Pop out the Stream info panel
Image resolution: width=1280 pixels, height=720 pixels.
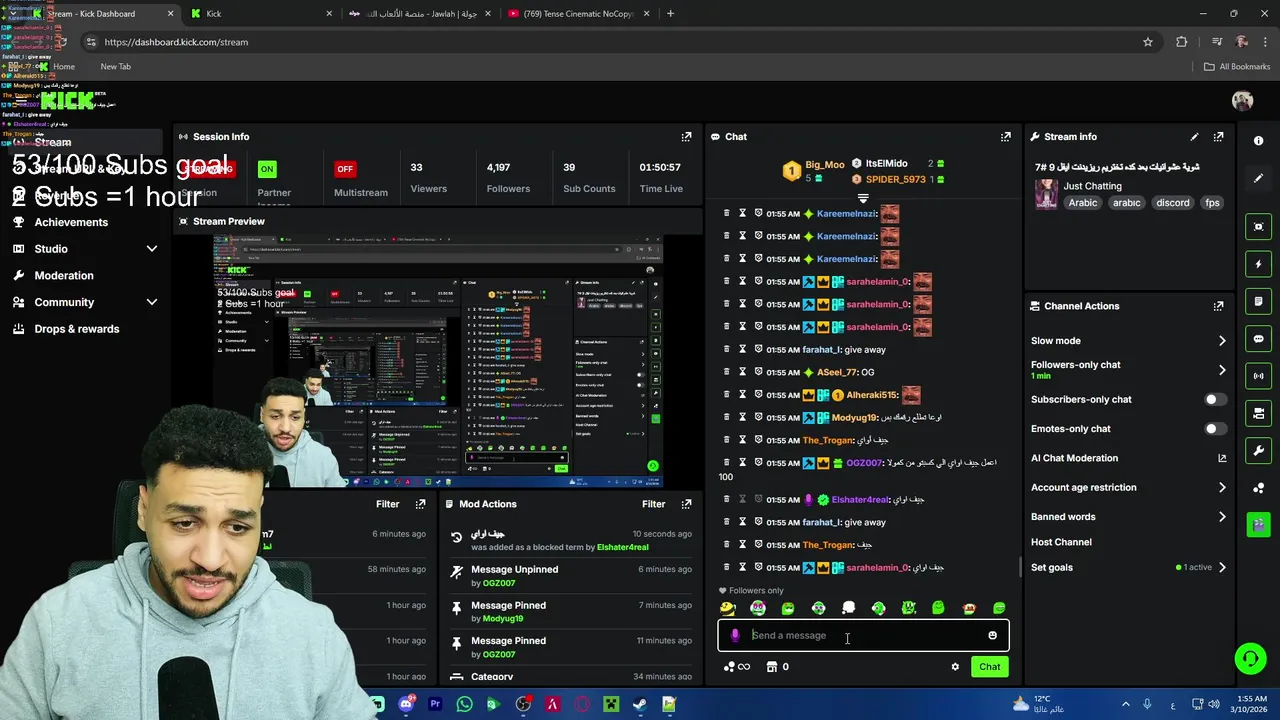[x=1218, y=137]
